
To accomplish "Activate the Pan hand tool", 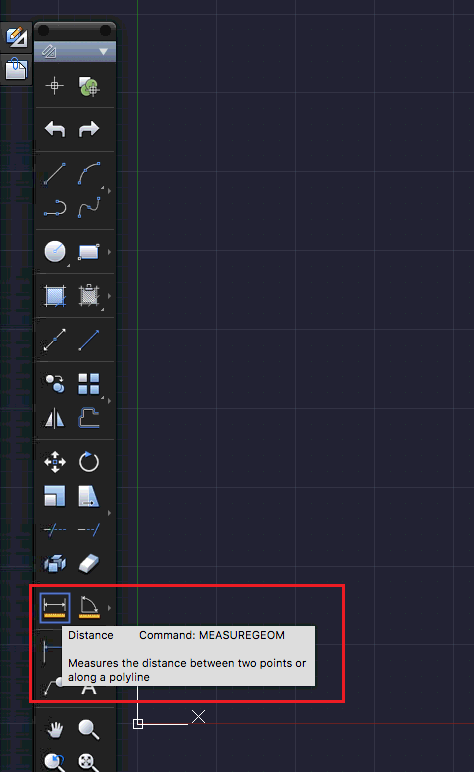I will click(55, 729).
